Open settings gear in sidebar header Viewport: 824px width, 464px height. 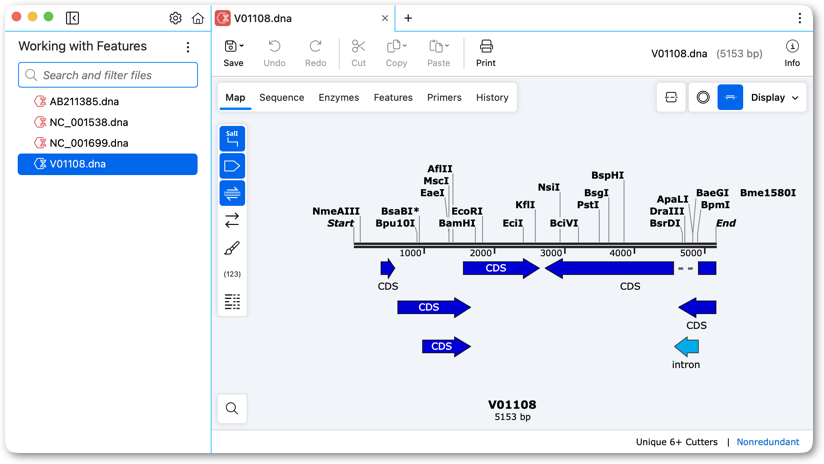coord(176,18)
